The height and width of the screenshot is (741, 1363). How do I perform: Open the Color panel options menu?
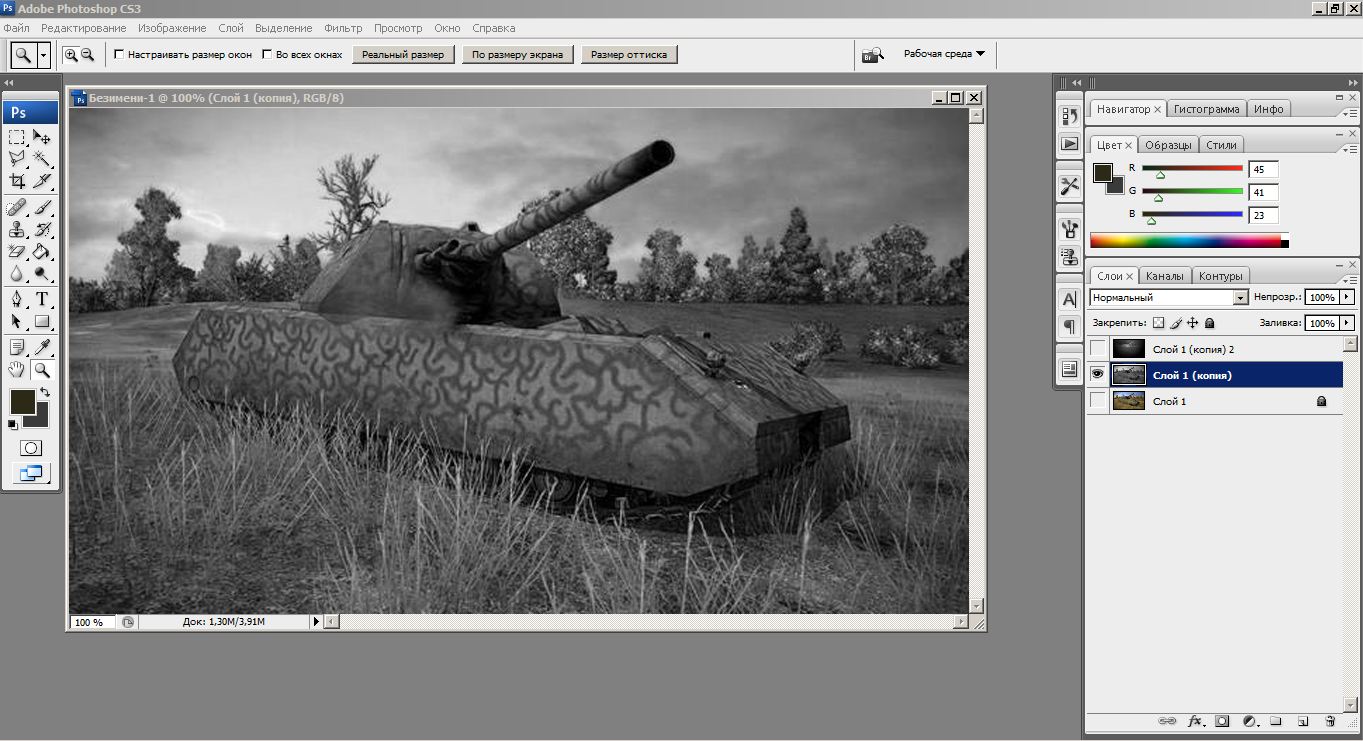tap(1348, 149)
